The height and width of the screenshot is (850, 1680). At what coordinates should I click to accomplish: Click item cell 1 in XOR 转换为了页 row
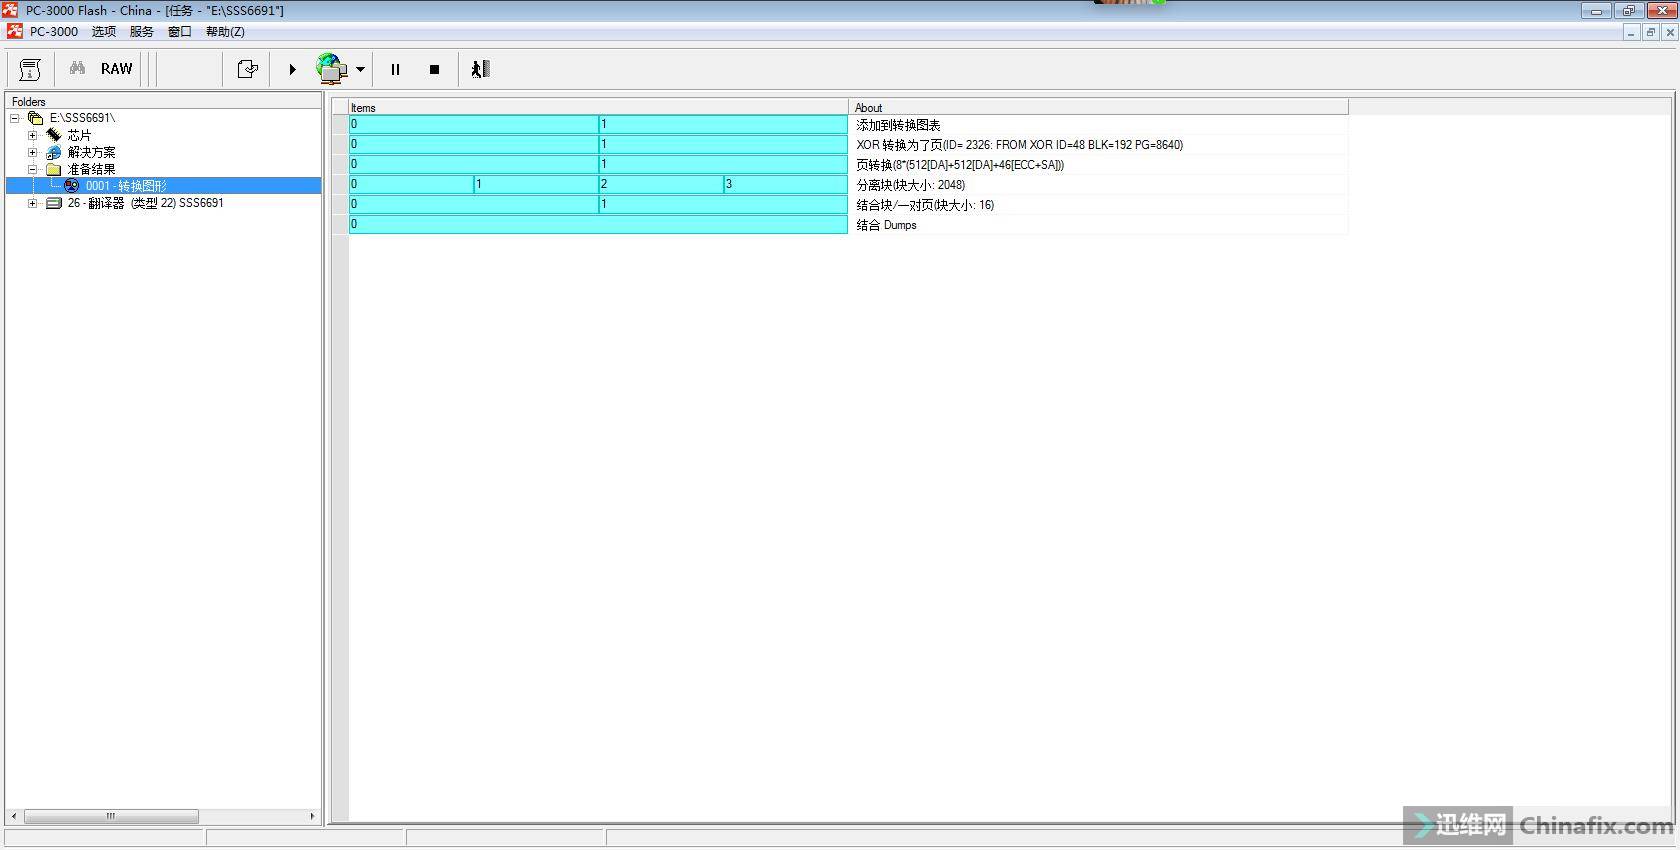pyautogui.click(x=723, y=144)
